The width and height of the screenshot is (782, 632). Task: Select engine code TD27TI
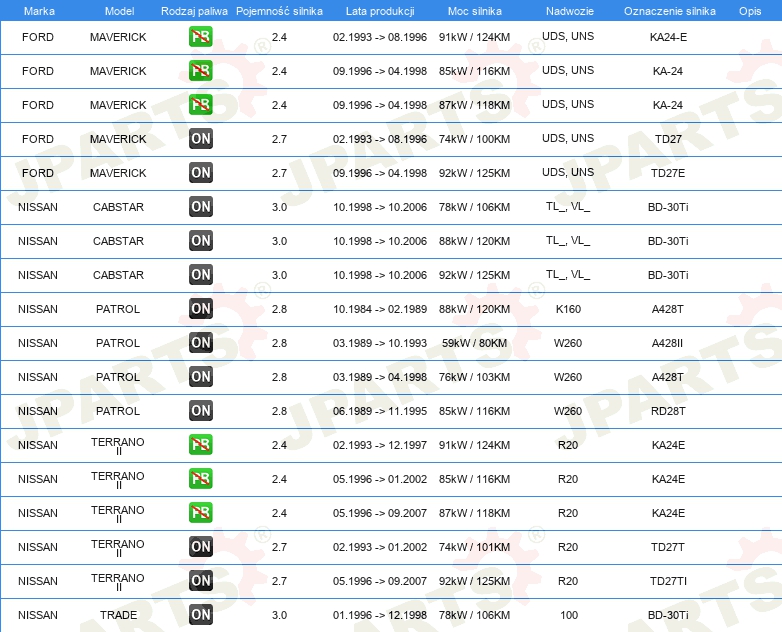(668, 581)
